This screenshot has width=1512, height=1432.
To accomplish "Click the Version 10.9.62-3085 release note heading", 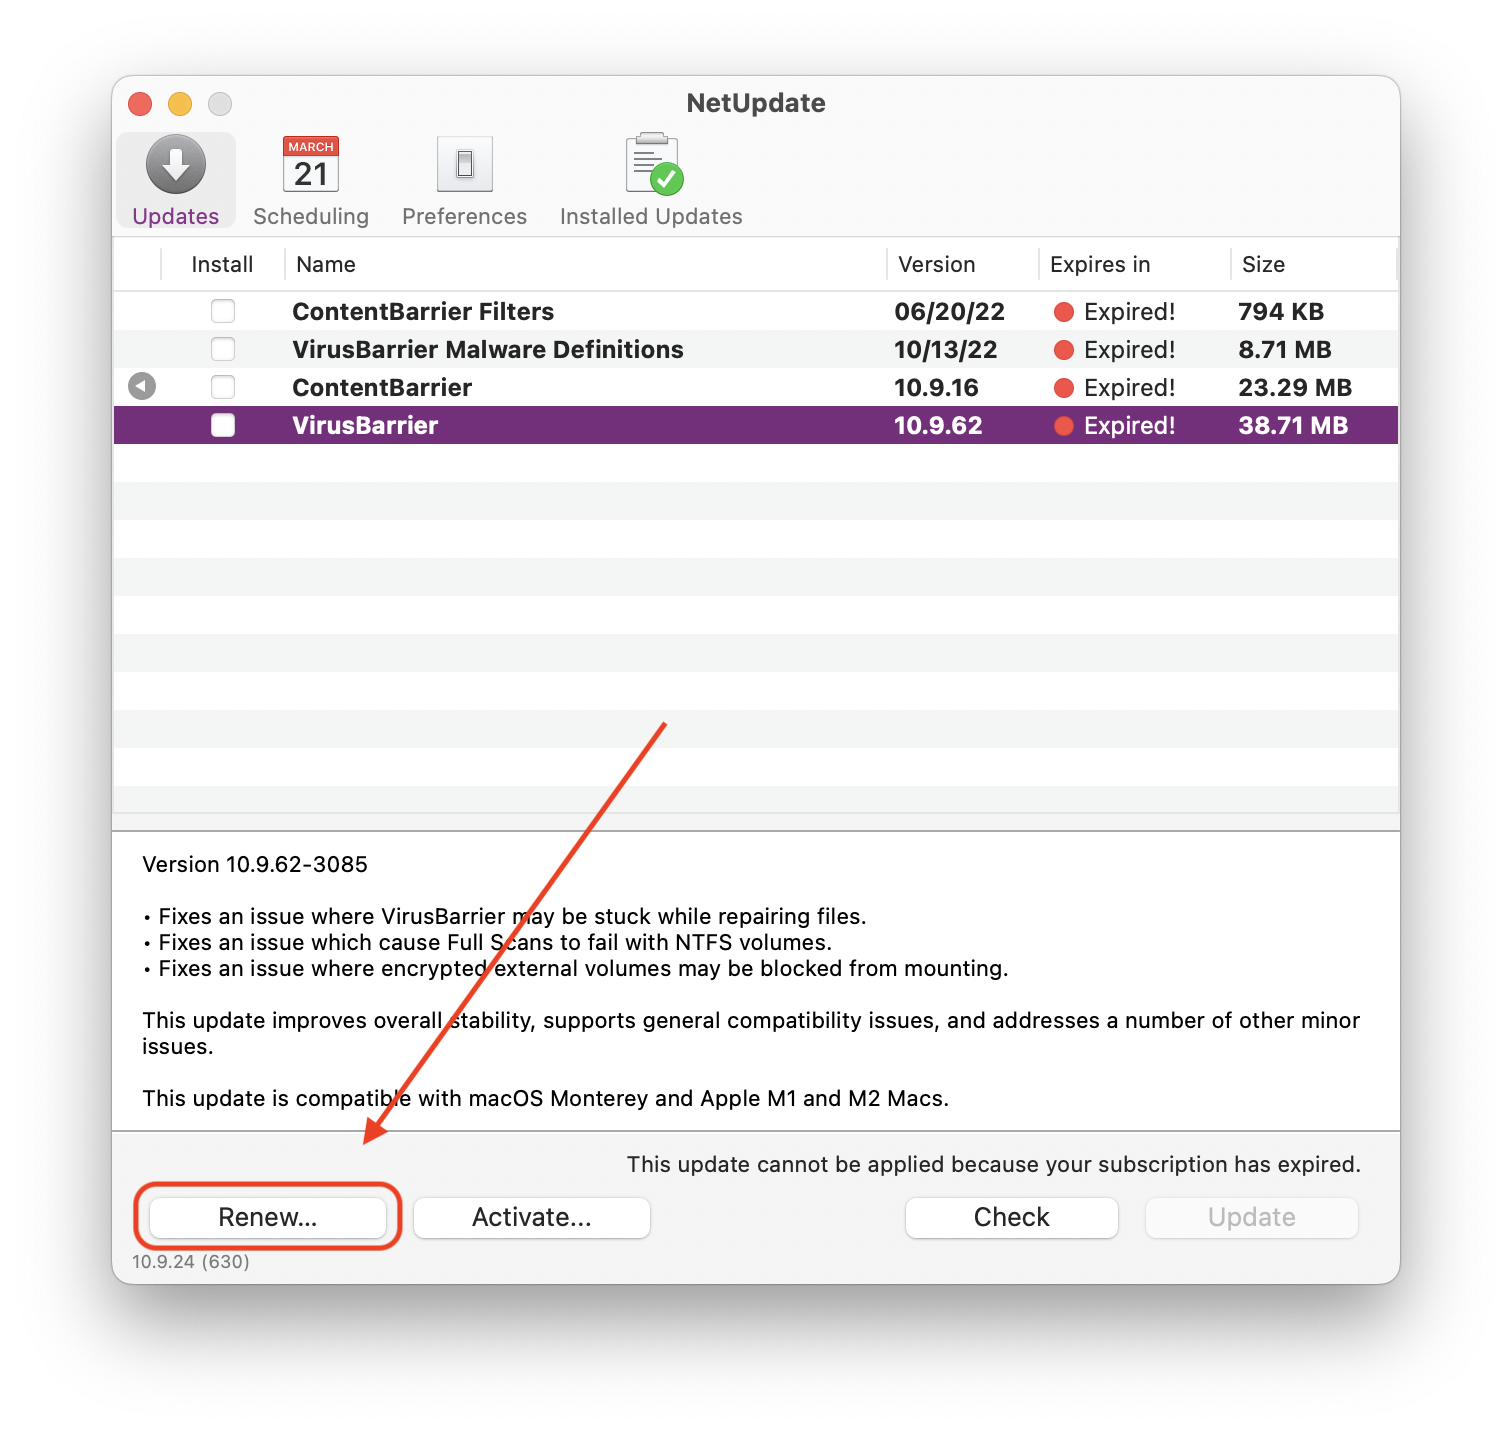I will coord(255,864).
